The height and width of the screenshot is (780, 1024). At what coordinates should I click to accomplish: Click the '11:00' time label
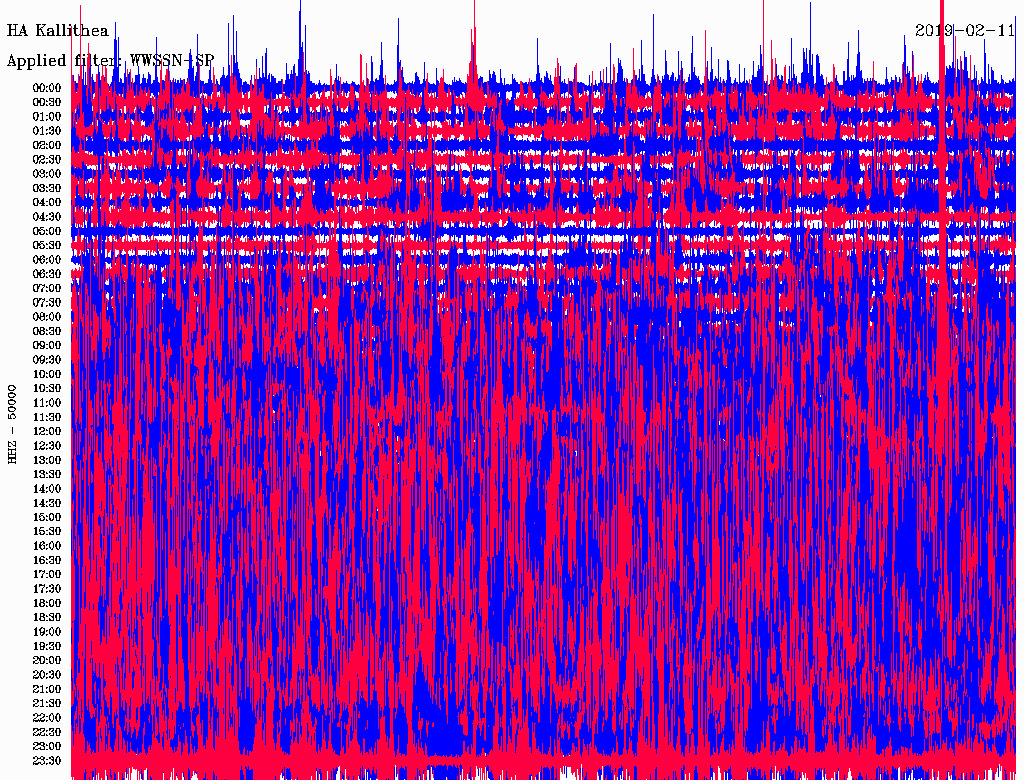47,403
